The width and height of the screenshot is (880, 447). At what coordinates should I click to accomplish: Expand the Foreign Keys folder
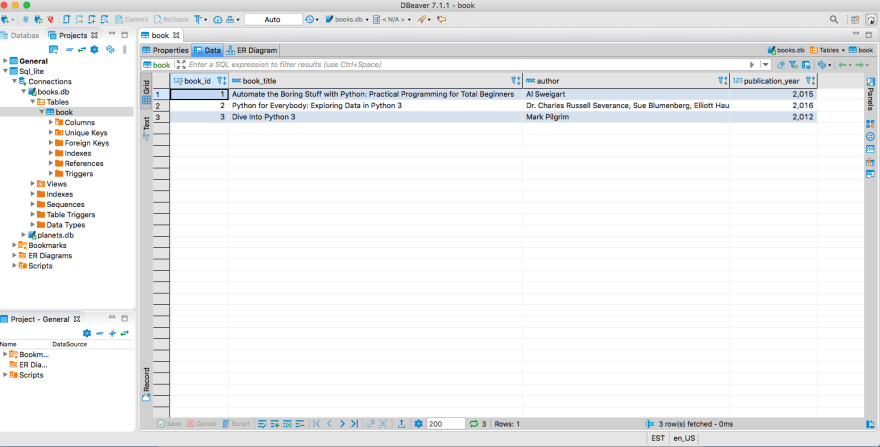click(51, 143)
